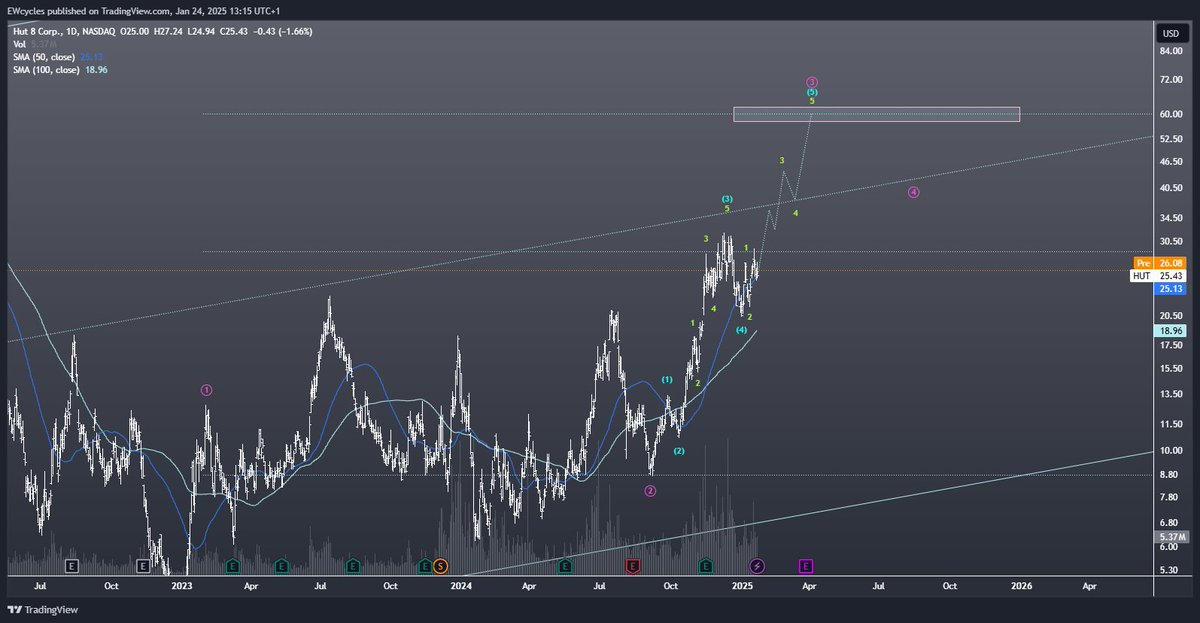The width and height of the screenshot is (1200, 623).
Task: Click the 18.96 SMA price tag
Action: coord(1170,330)
